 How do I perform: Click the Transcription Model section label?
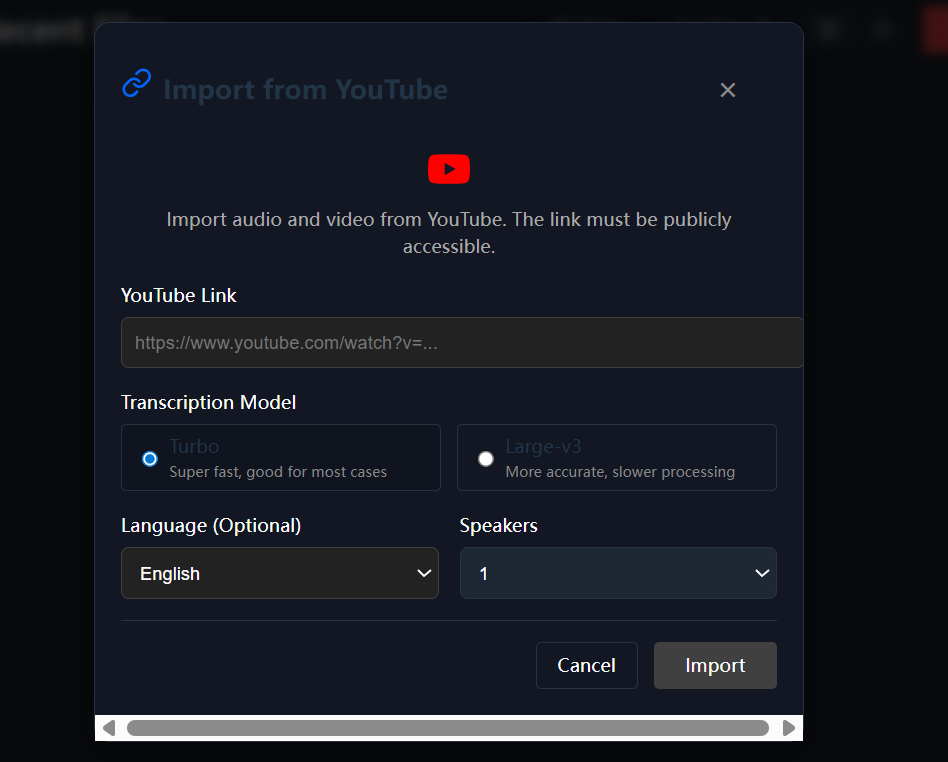tap(208, 402)
